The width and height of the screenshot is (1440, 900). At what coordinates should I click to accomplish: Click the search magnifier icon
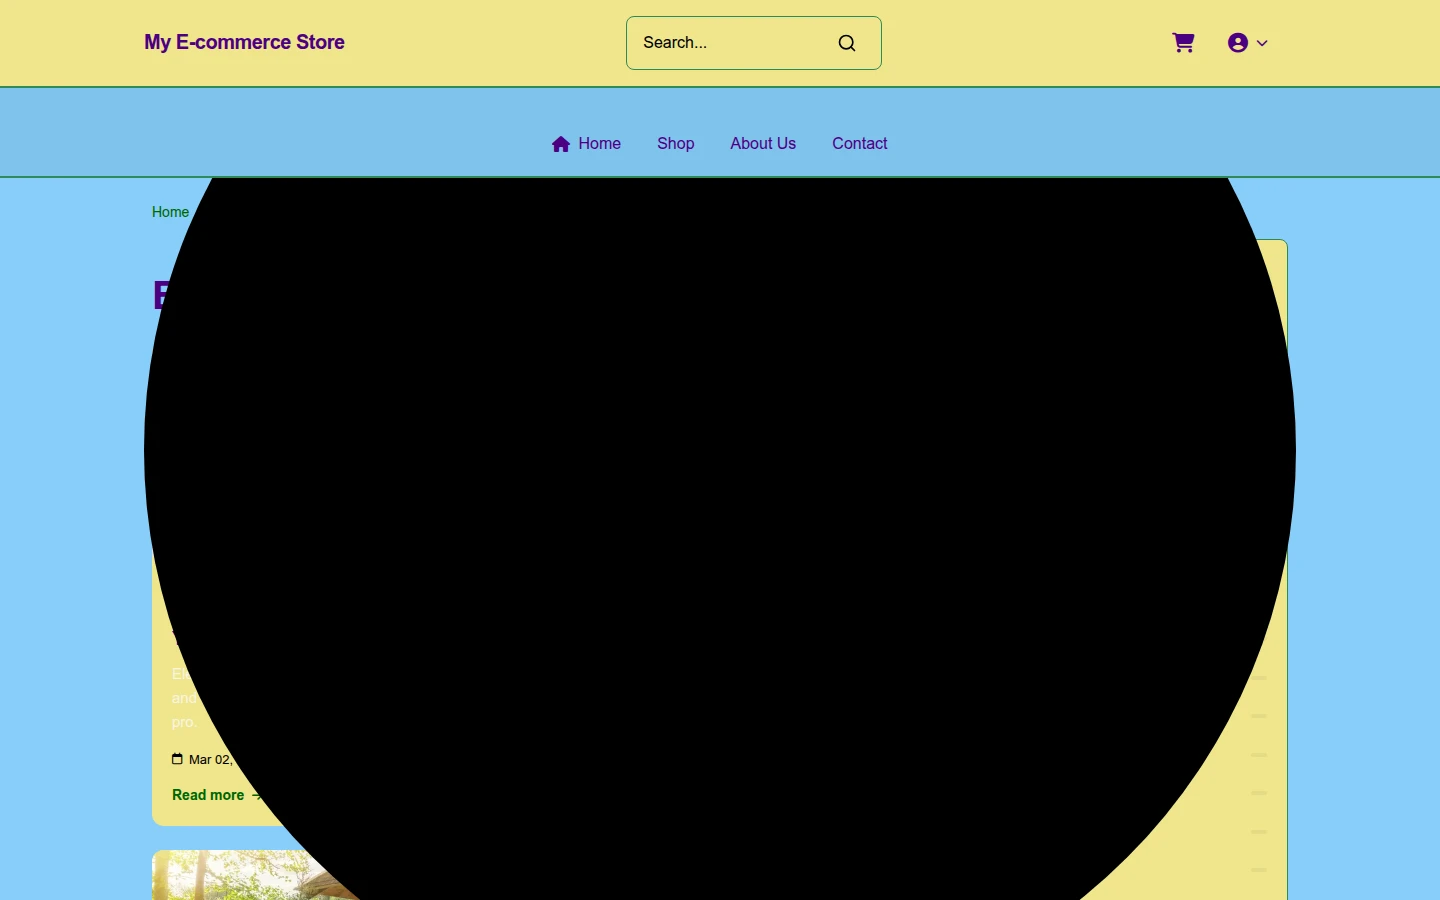click(847, 43)
